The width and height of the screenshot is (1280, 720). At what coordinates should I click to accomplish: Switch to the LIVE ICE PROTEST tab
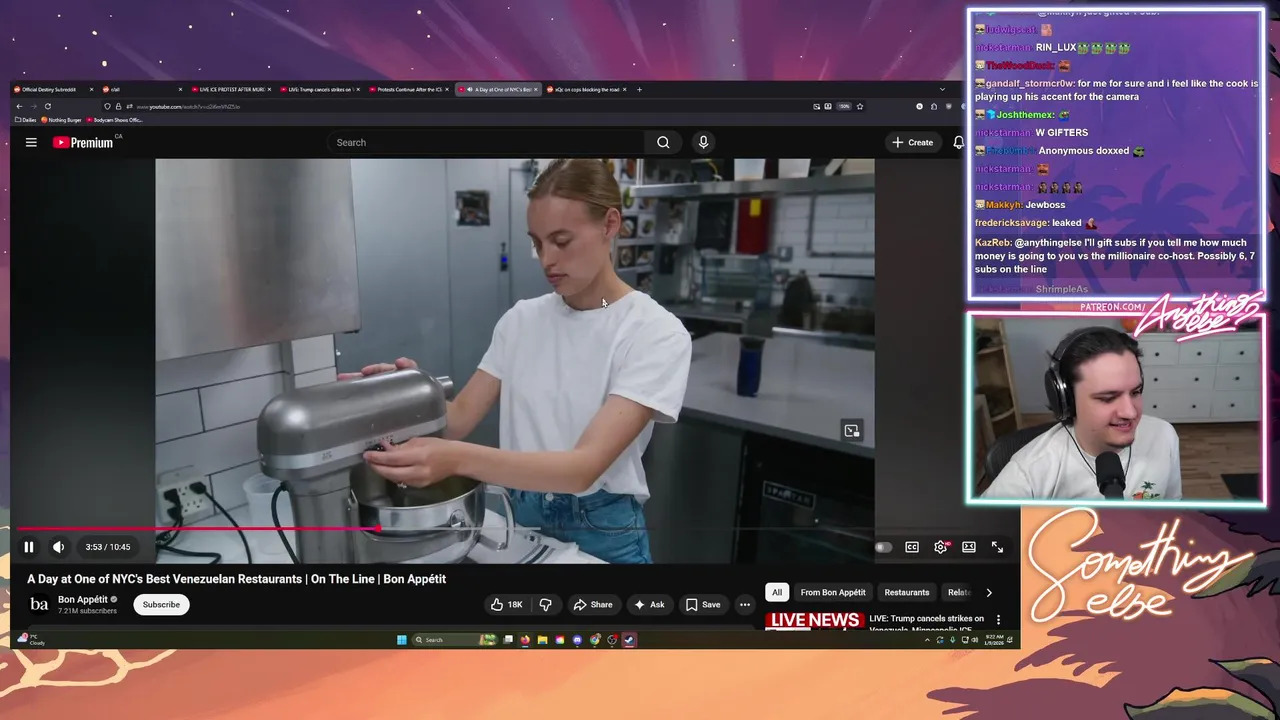[x=231, y=89]
